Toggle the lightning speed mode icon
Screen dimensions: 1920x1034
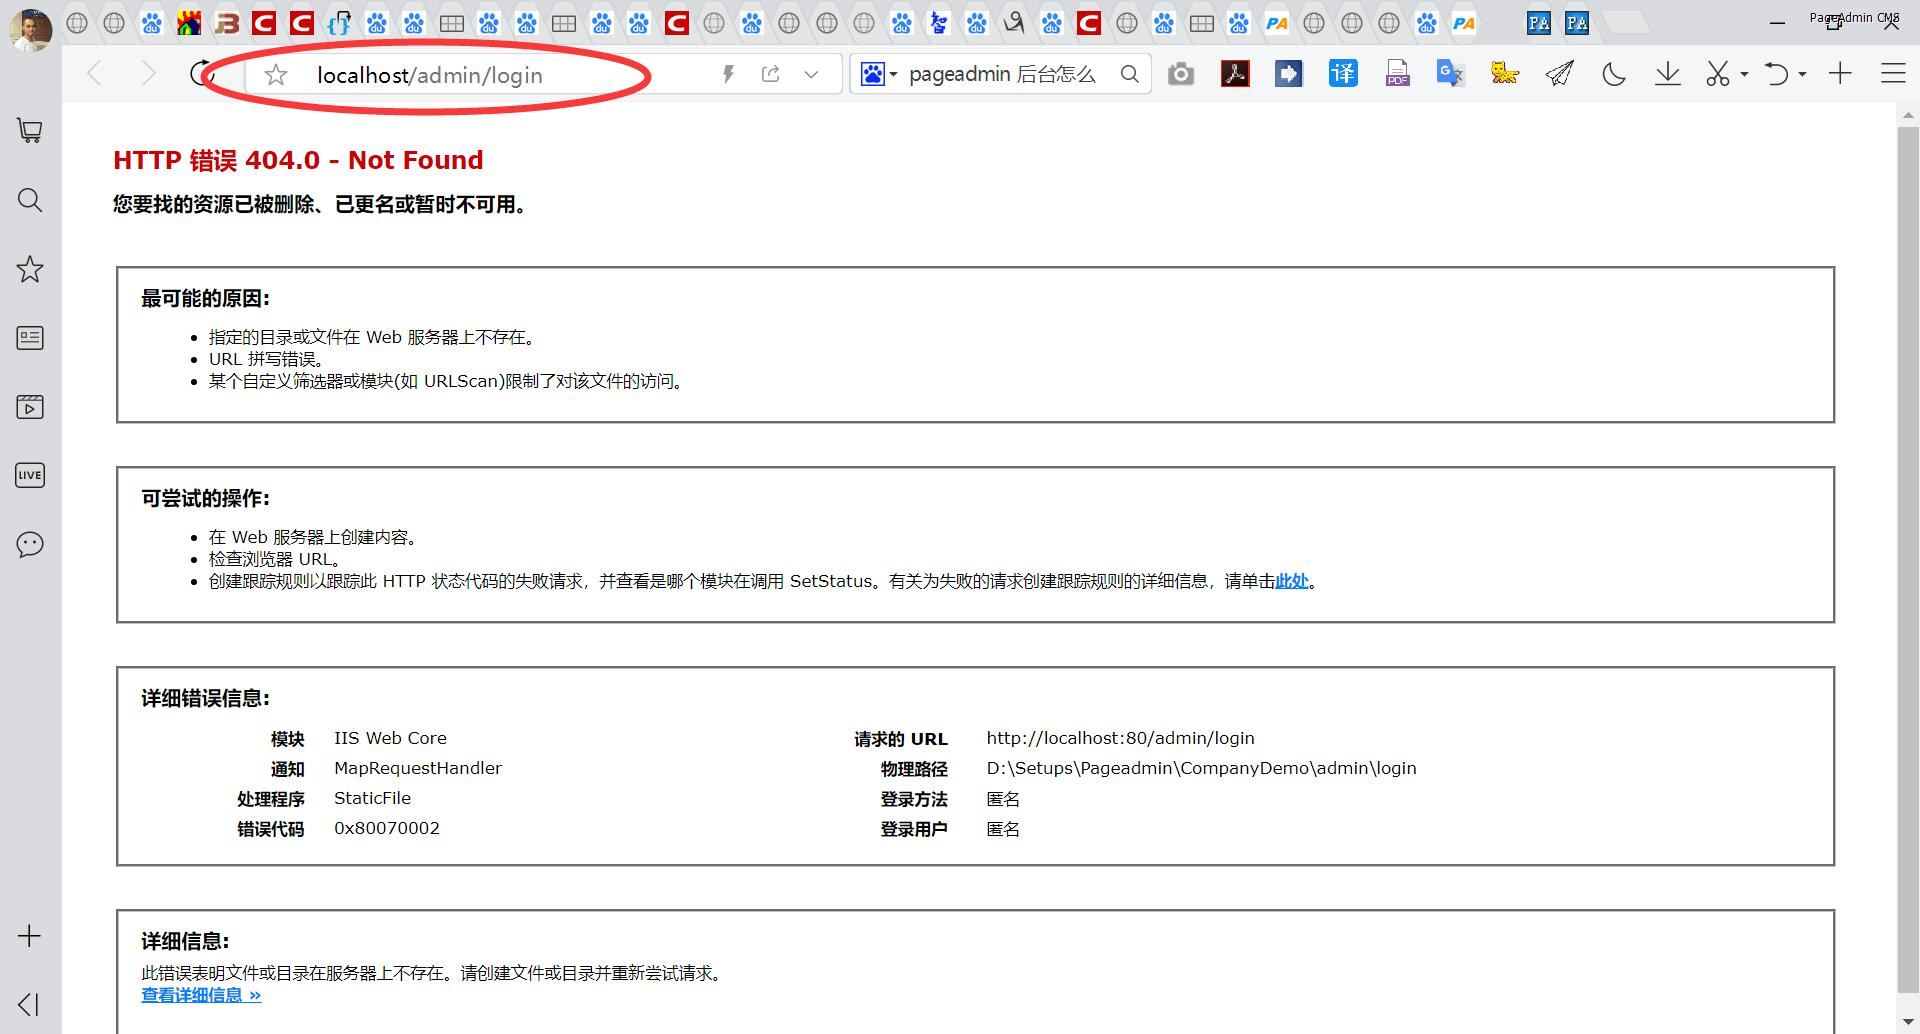tap(728, 74)
